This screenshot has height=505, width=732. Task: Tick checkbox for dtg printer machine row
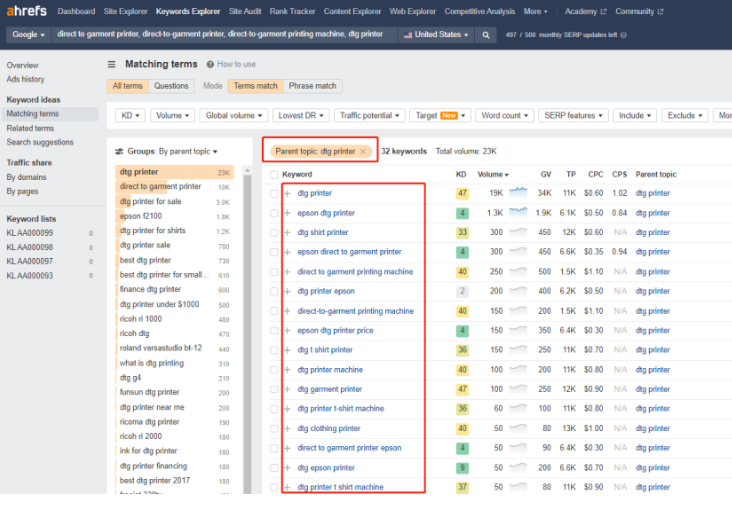(274, 370)
